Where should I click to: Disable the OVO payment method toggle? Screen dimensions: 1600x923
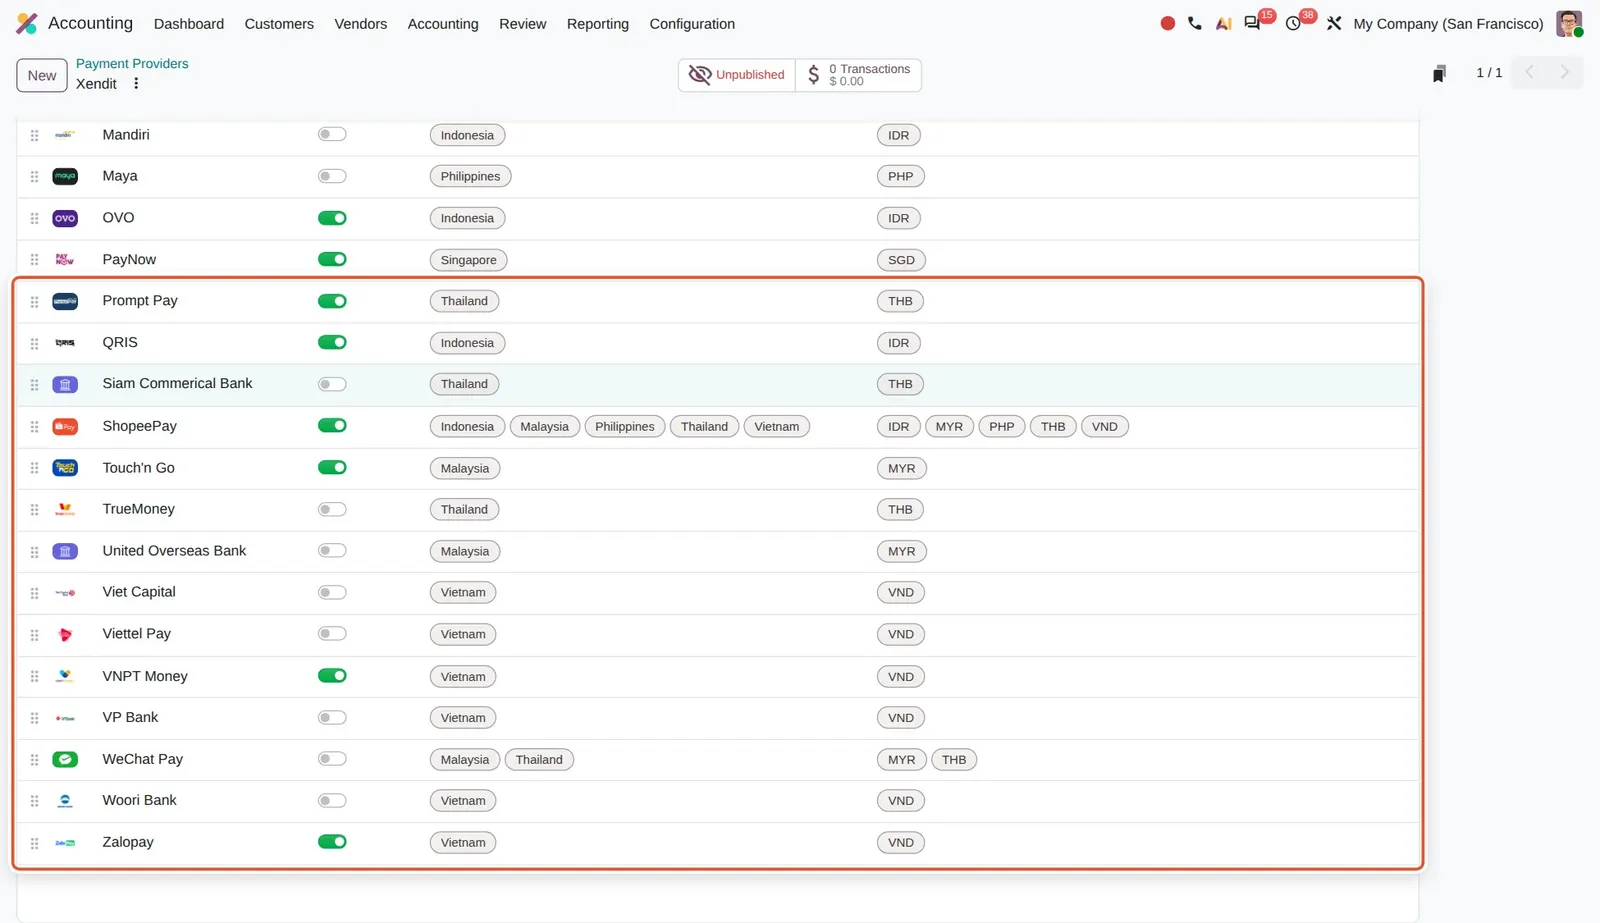point(332,218)
